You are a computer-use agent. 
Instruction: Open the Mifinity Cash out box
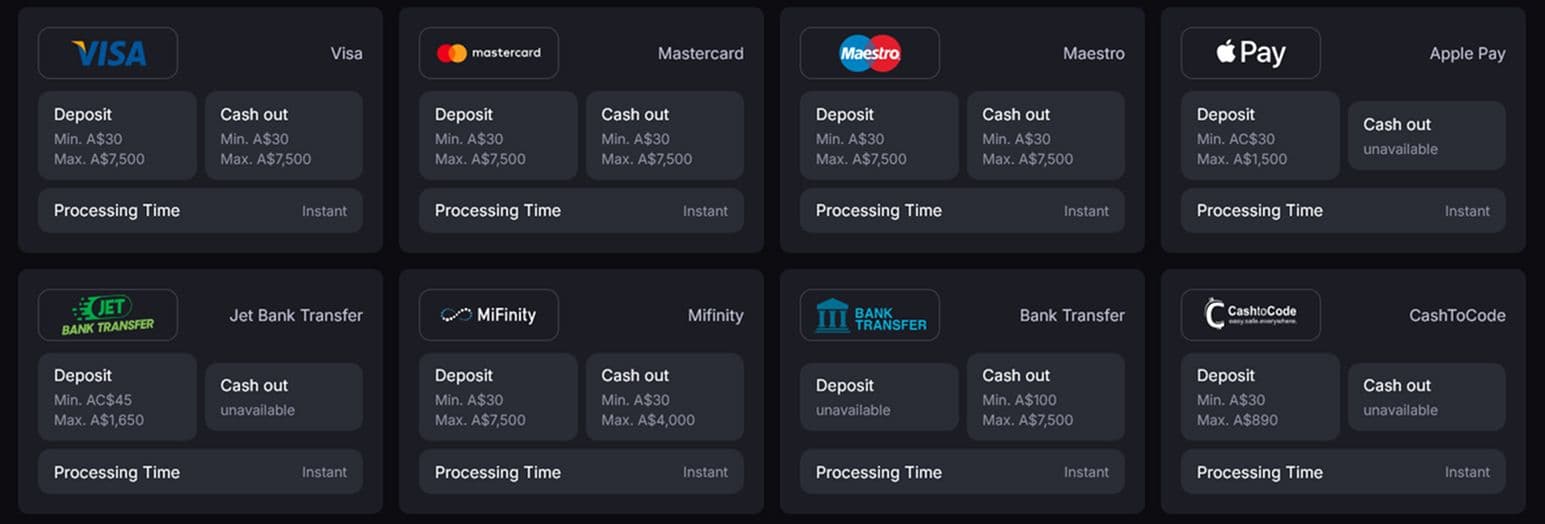[x=665, y=397]
